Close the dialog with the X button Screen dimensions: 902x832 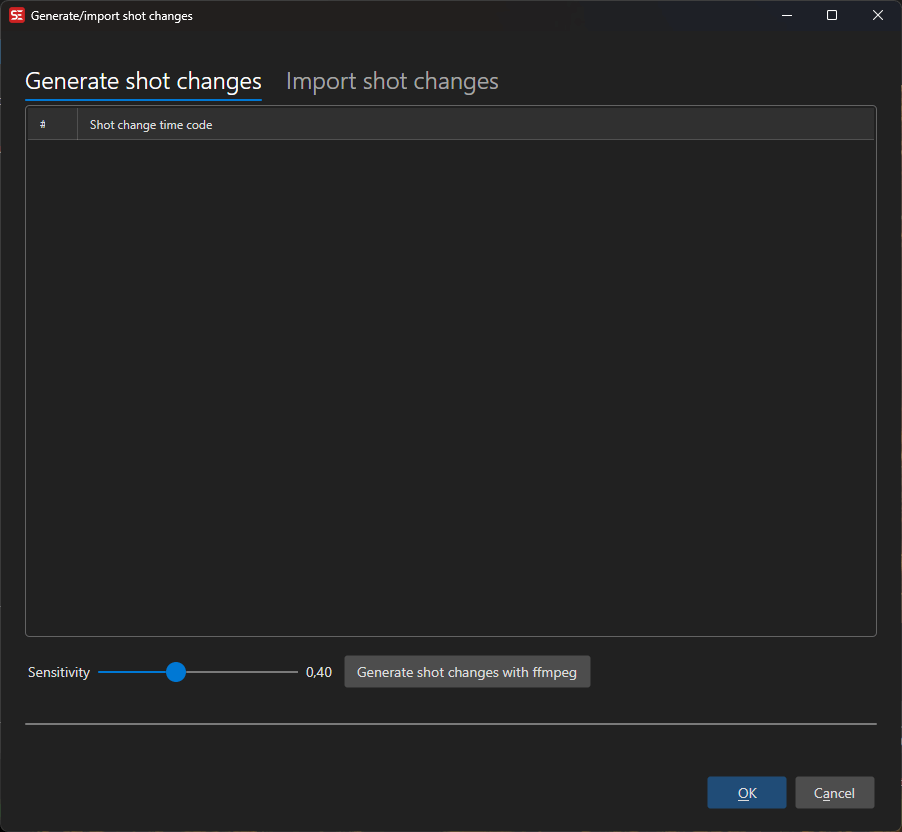(x=878, y=15)
